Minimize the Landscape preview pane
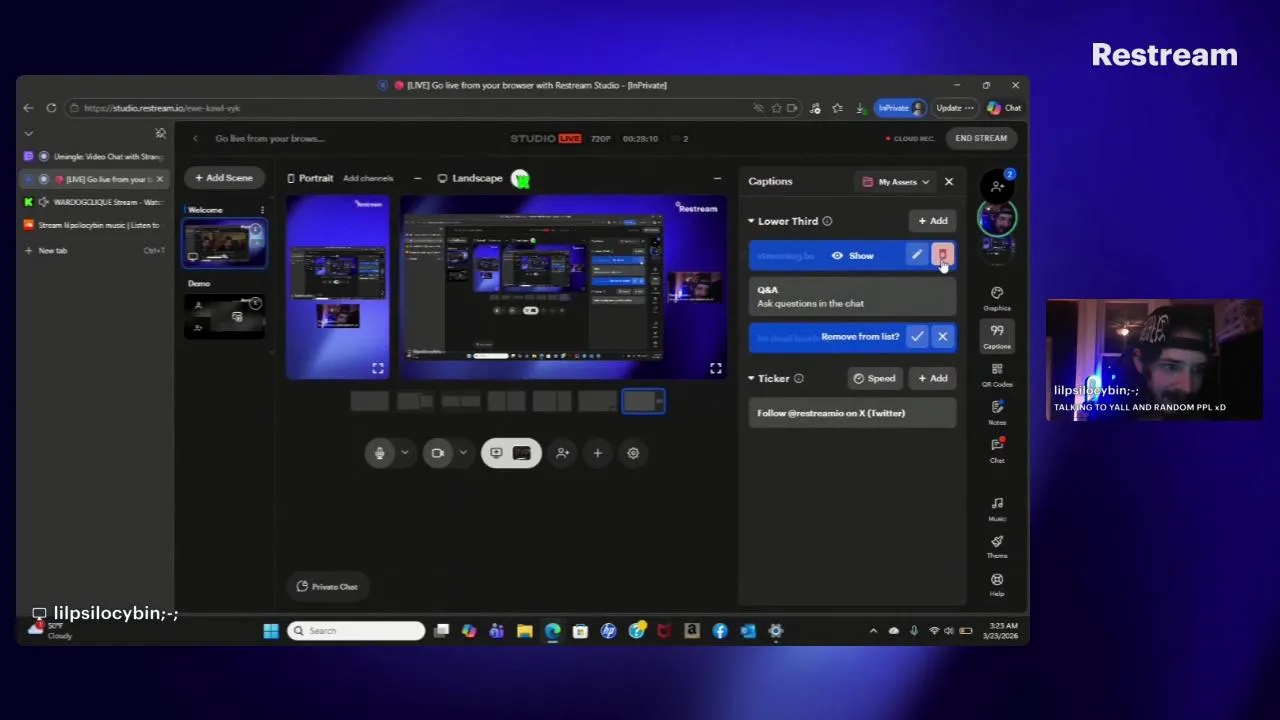 point(717,178)
